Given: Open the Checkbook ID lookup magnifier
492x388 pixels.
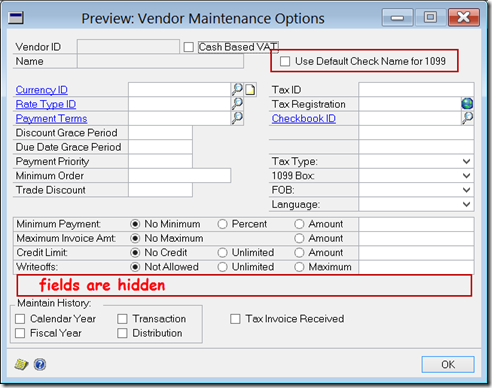Looking at the screenshot, I should (467, 118).
